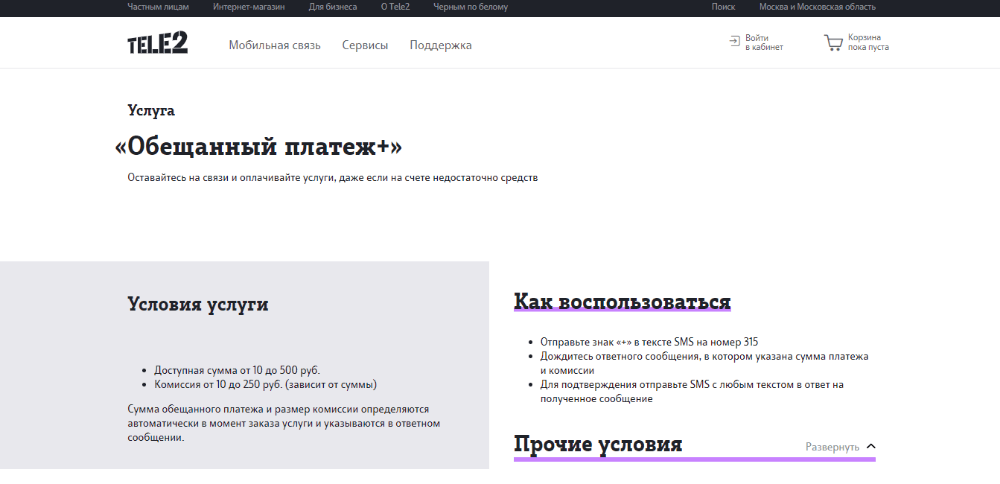Click Войти в кабинет text
Screen dimensions: 1000x484
764,42
